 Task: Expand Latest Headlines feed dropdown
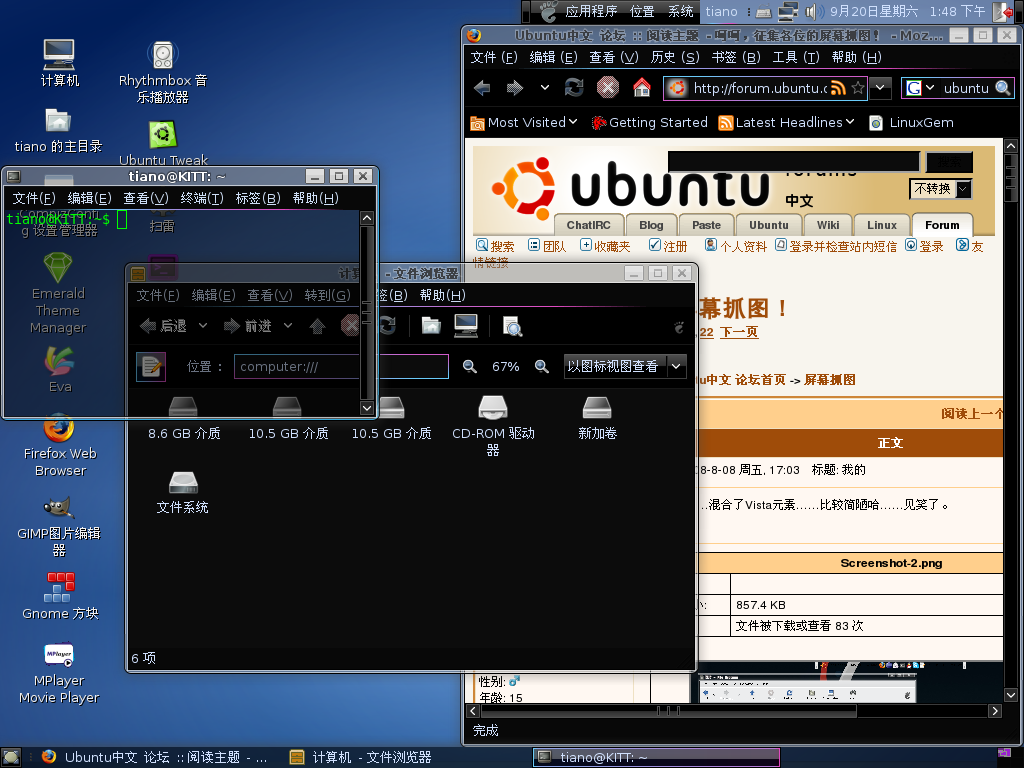pyautogui.click(x=786, y=122)
